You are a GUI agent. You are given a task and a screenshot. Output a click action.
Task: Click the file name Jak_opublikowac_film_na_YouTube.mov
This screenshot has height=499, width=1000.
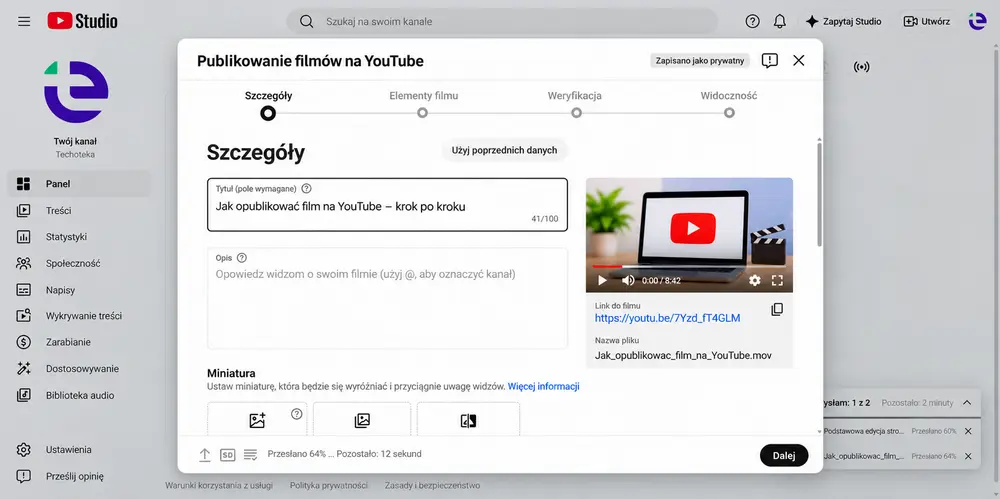tap(683, 355)
